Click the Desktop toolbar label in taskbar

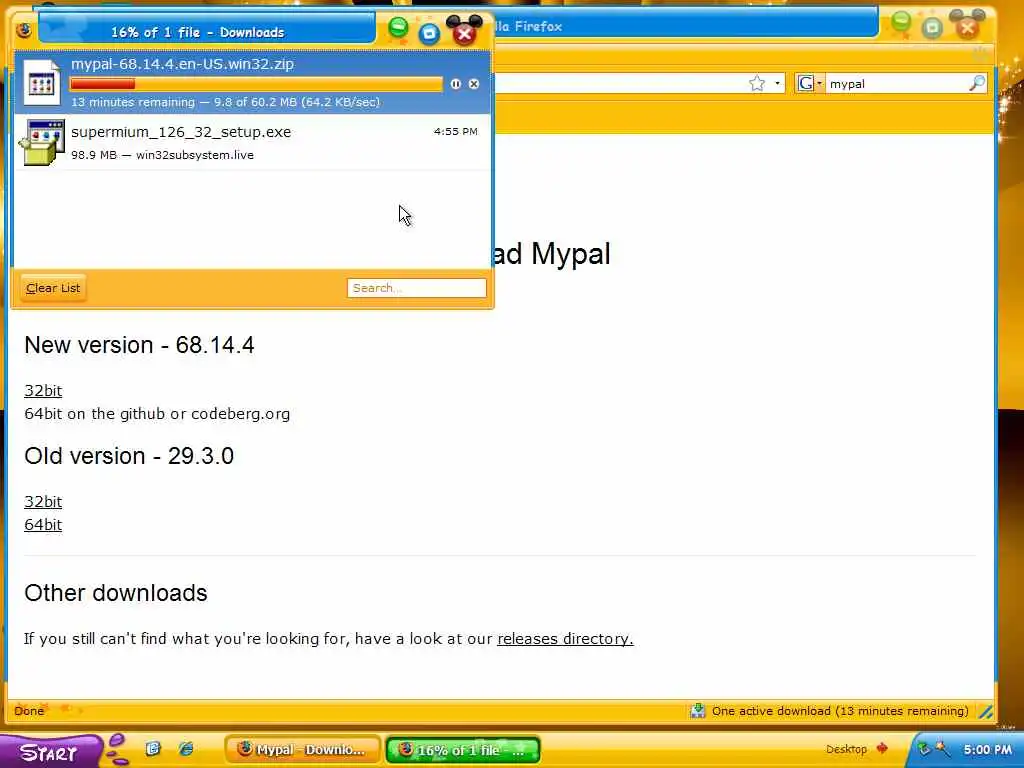pos(846,749)
